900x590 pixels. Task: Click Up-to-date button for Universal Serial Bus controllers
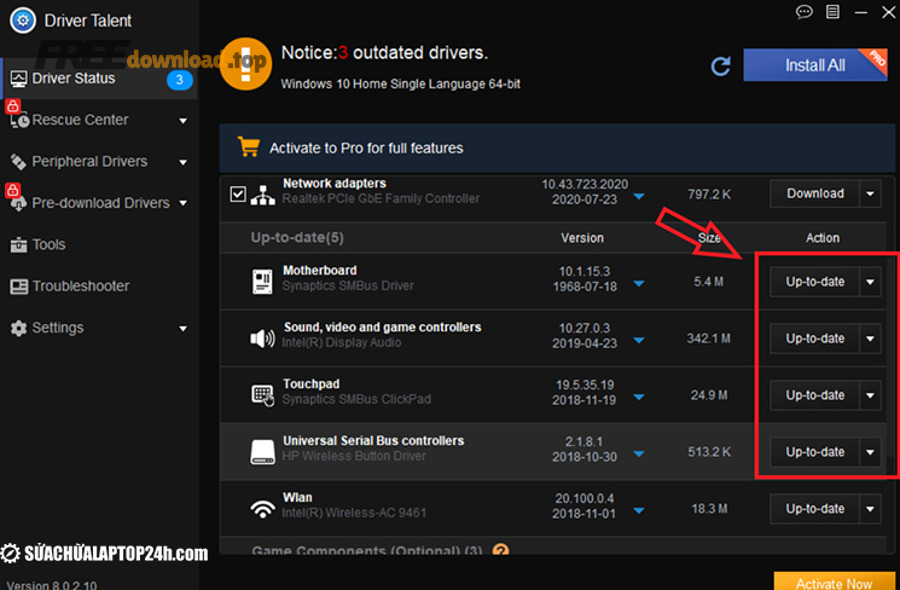(x=814, y=452)
